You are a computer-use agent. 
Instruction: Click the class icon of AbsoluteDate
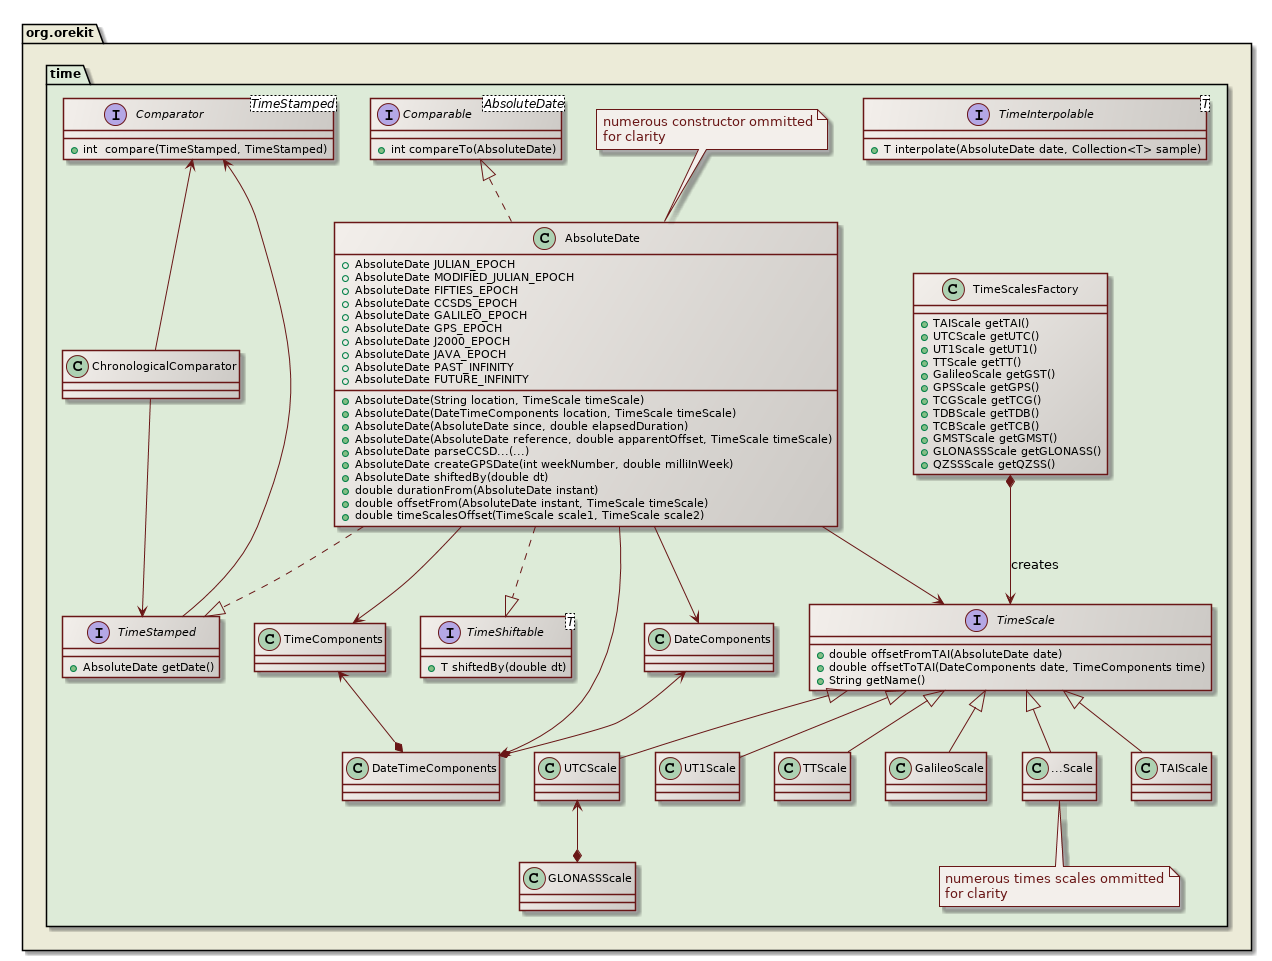point(543,238)
